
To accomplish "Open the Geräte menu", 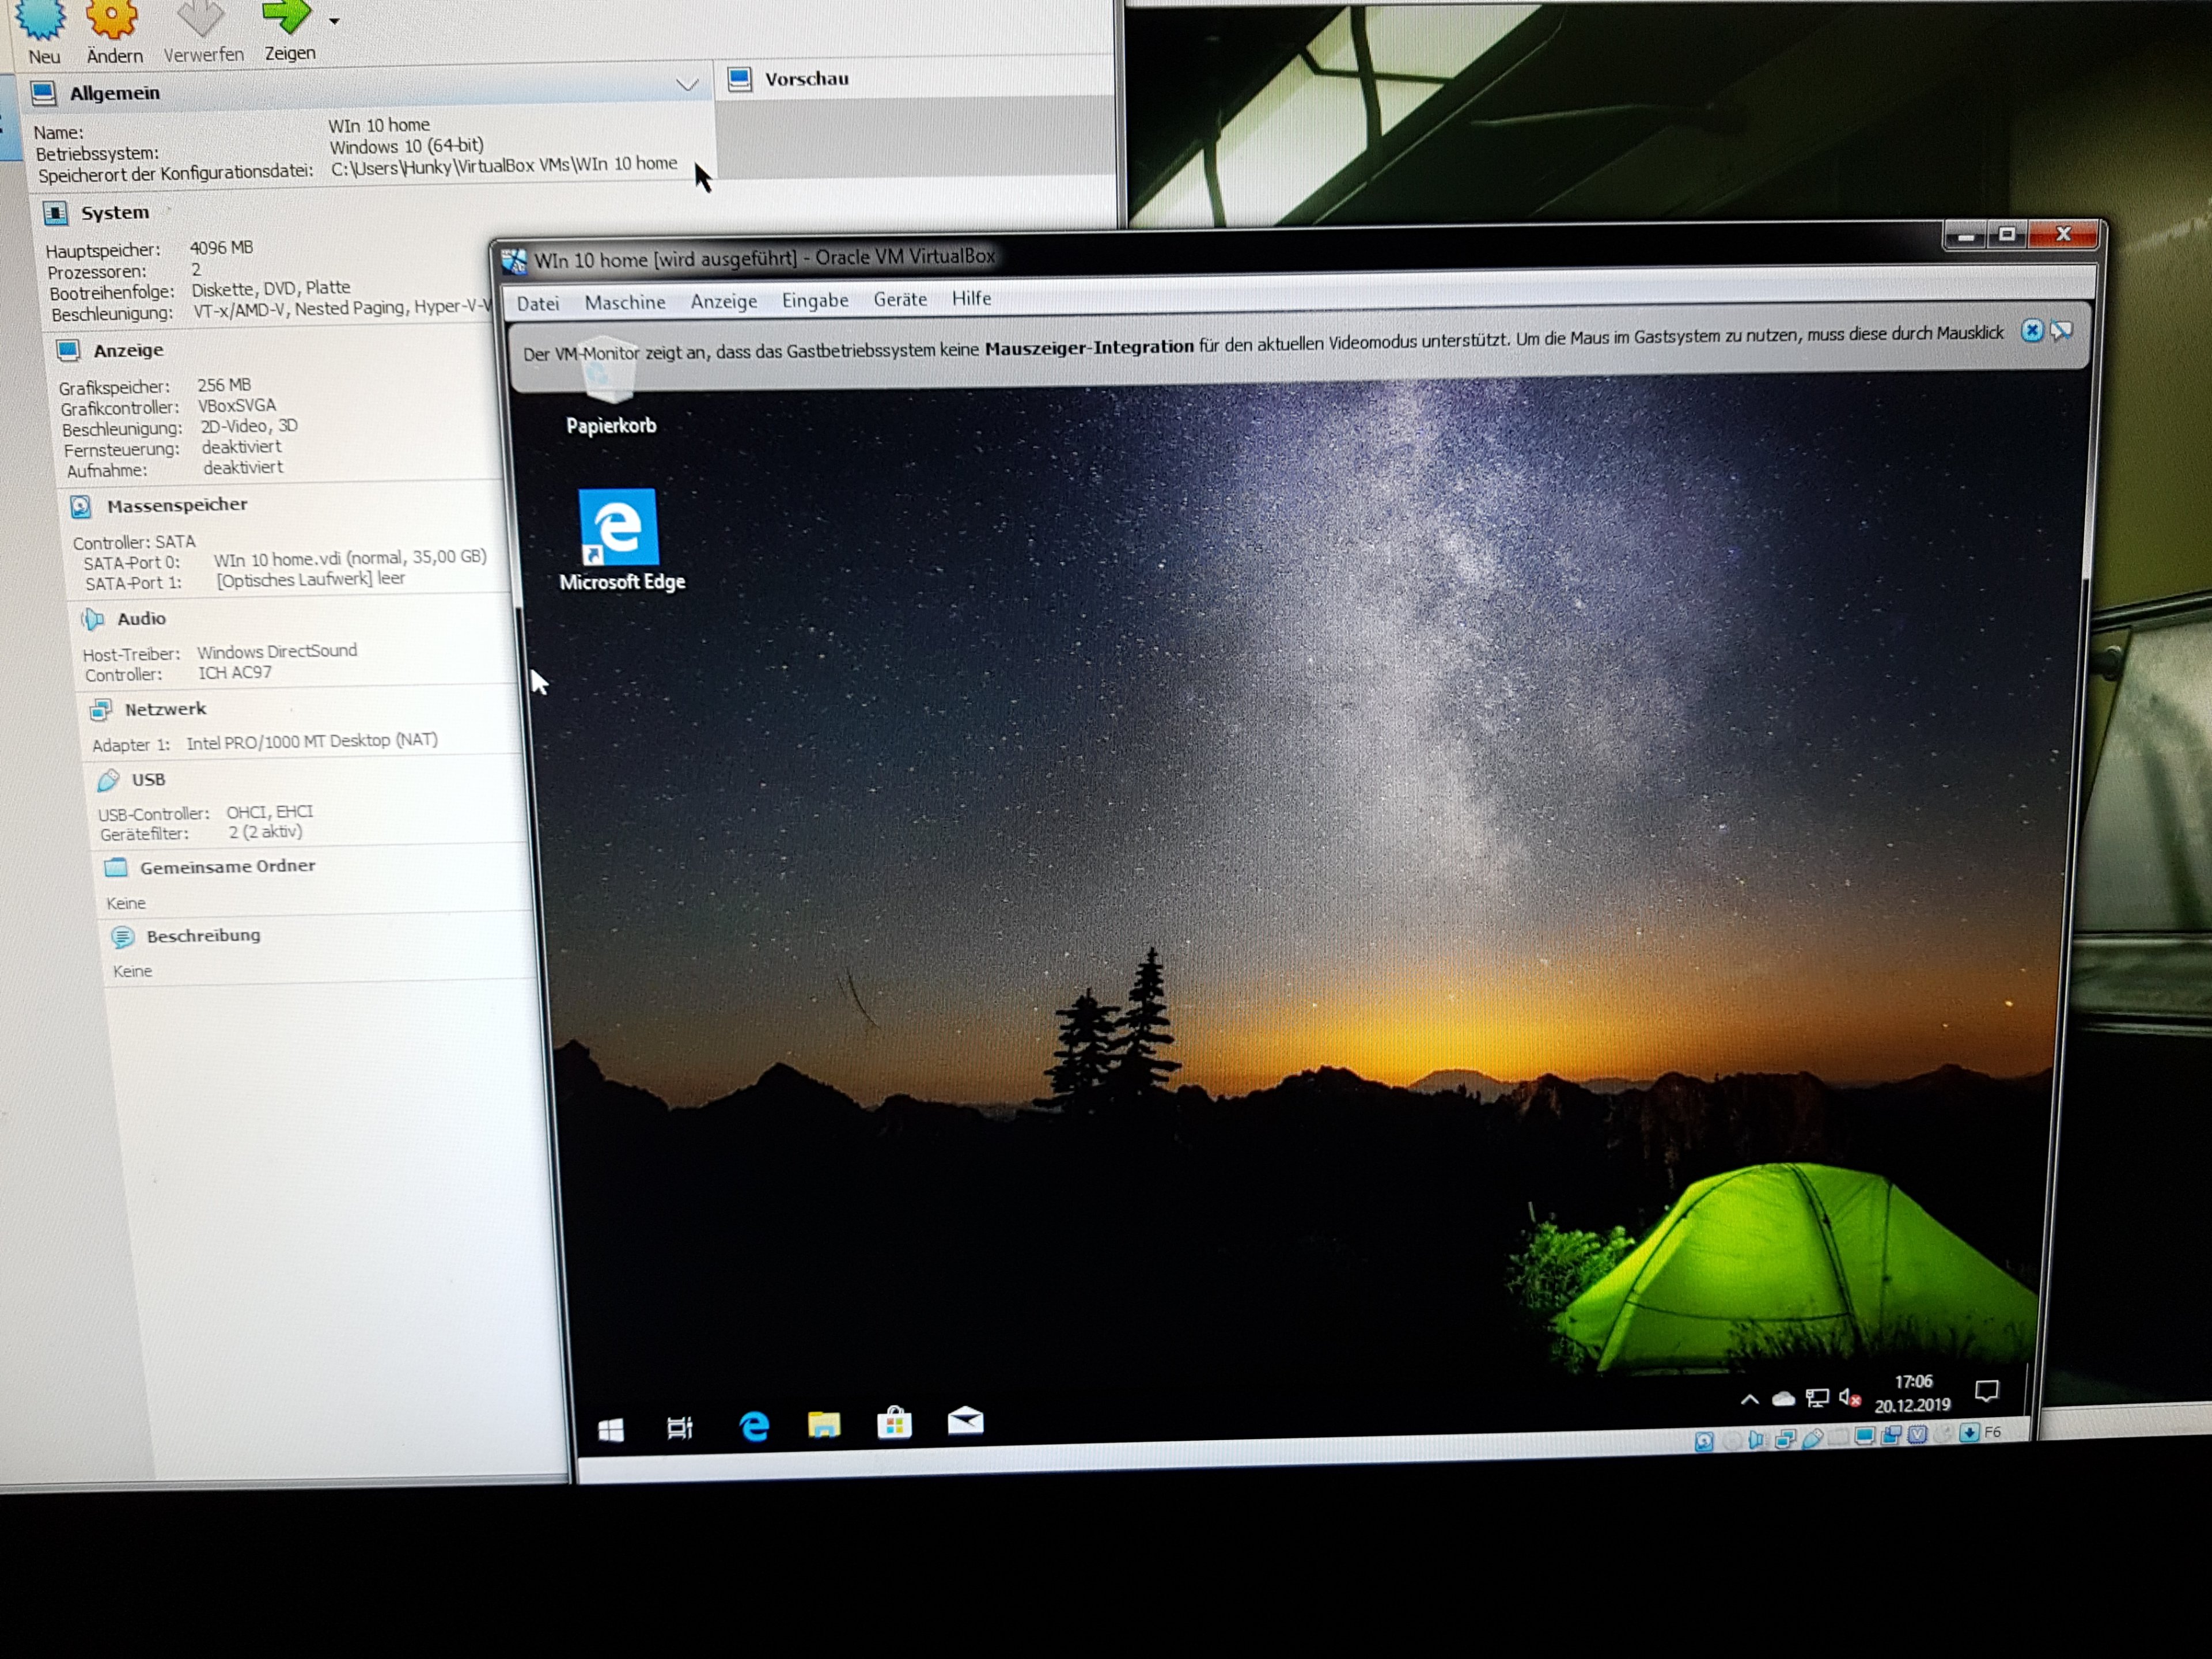I will (x=899, y=299).
